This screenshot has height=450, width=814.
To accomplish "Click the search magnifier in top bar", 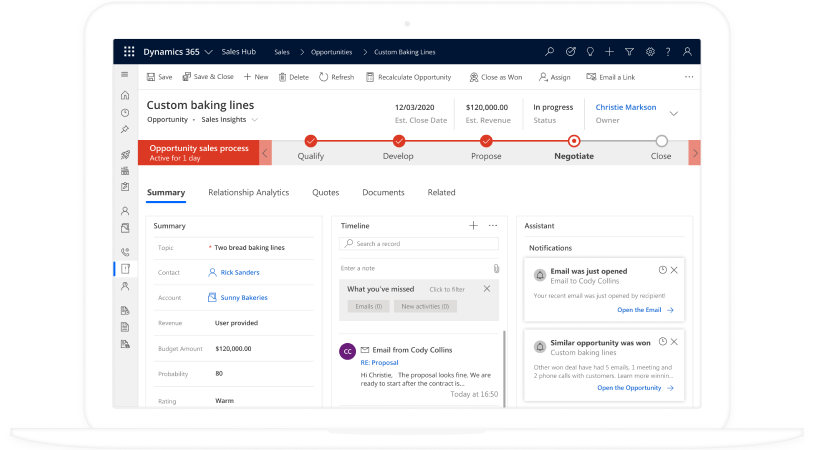I will (549, 51).
